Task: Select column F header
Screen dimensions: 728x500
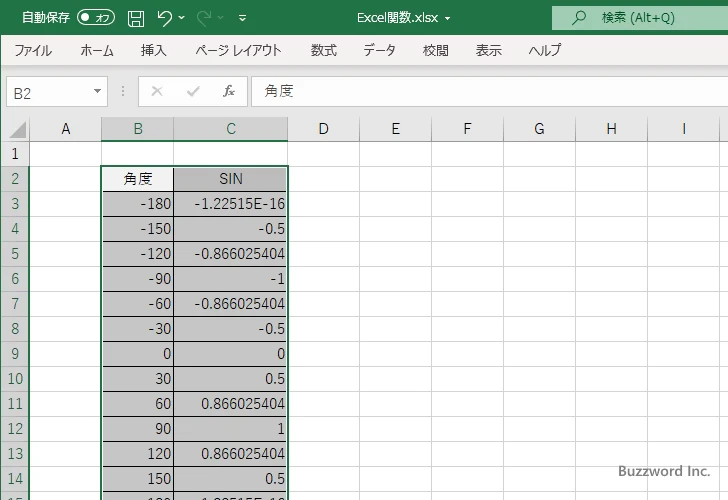Action: [468, 129]
